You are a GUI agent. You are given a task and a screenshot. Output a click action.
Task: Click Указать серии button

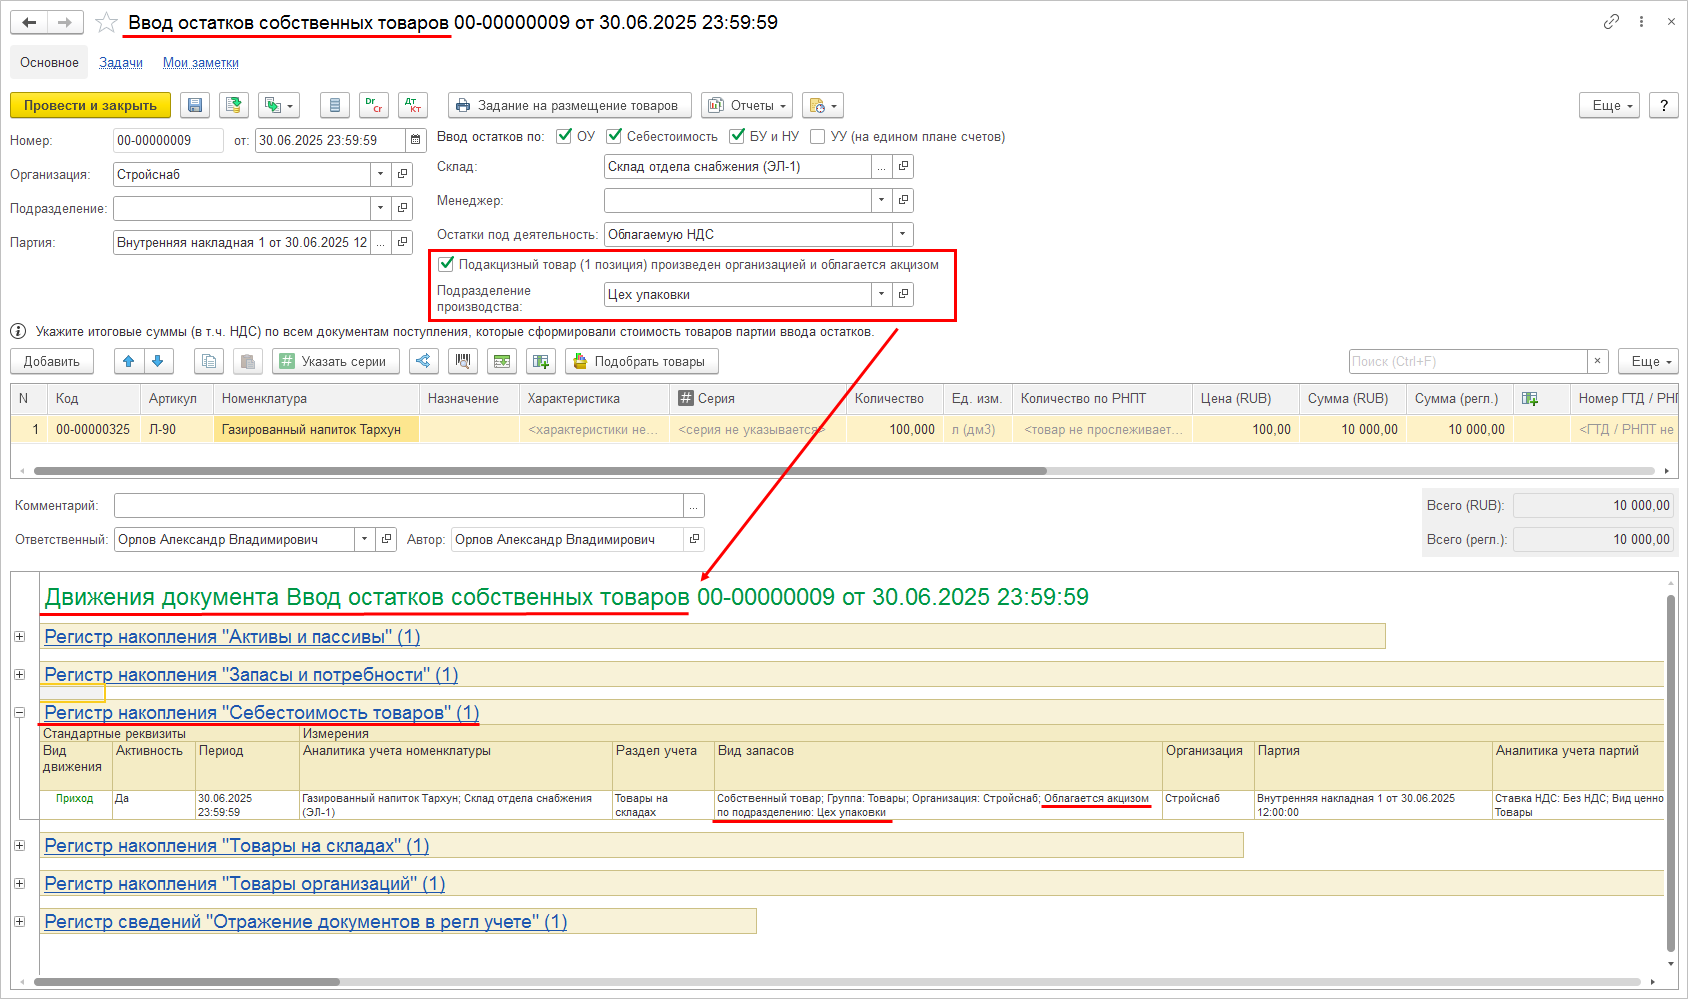(336, 361)
